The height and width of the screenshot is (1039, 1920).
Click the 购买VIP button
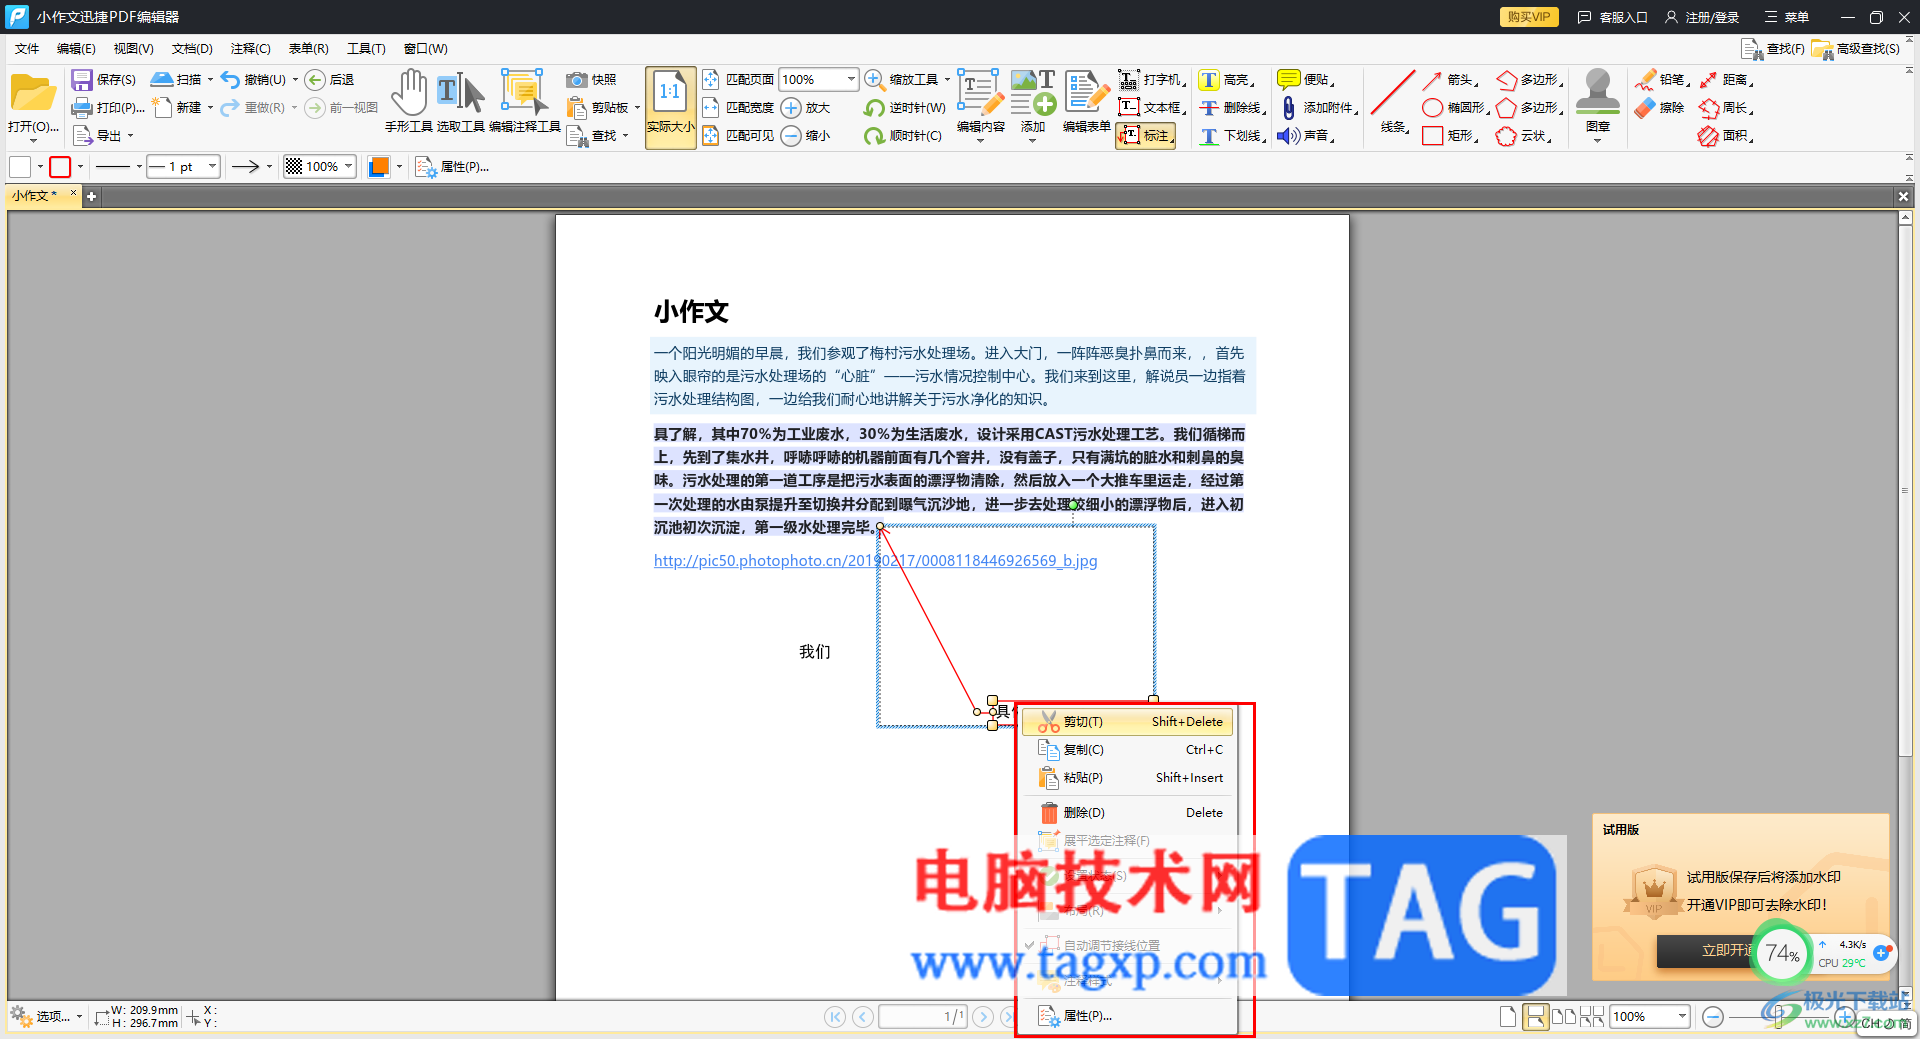click(x=1529, y=17)
